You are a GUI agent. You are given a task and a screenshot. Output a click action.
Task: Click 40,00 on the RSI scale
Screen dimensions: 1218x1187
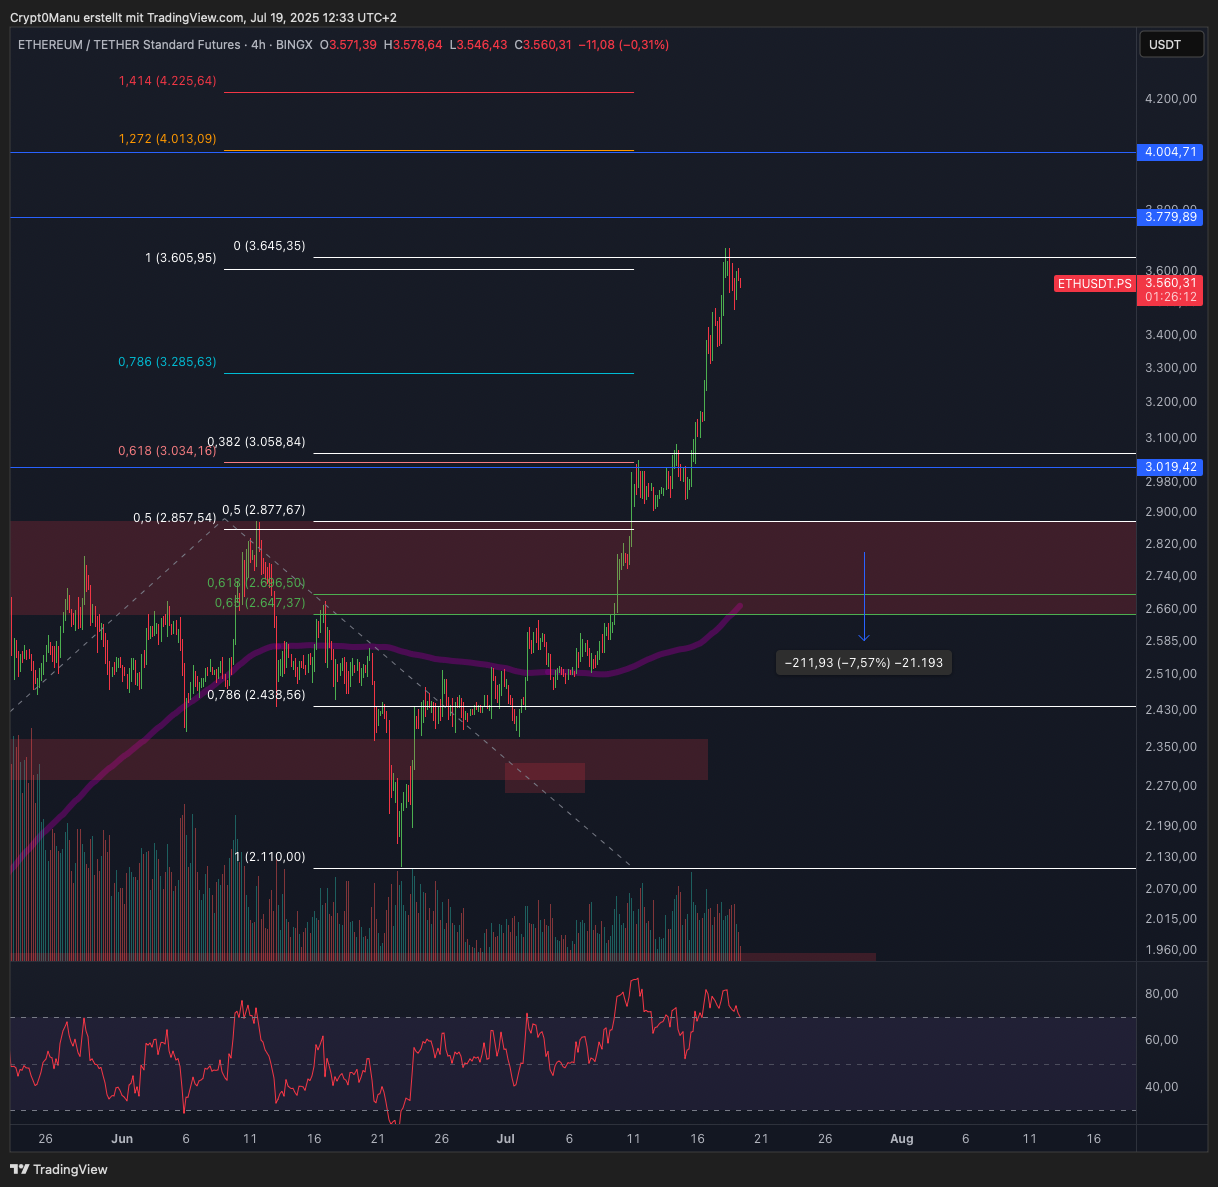(1161, 1086)
